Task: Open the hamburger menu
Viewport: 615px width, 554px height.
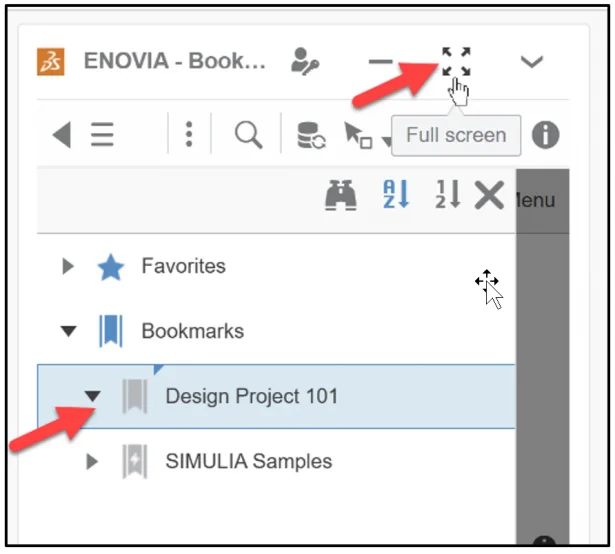Action: coord(102,135)
